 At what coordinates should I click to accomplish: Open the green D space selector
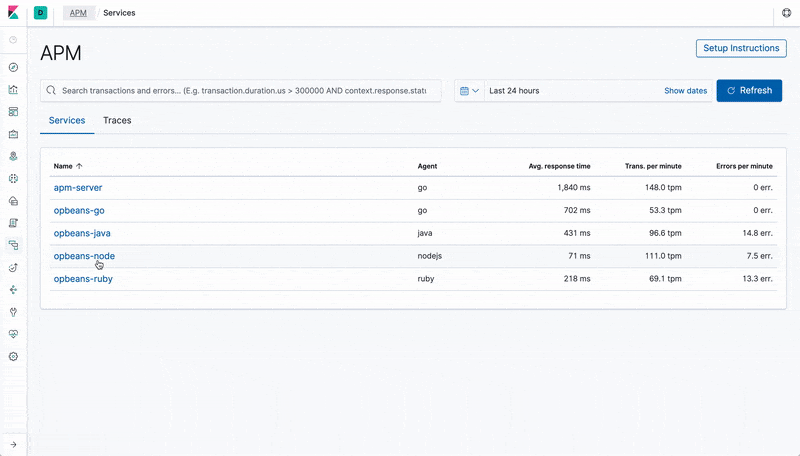click(40, 13)
